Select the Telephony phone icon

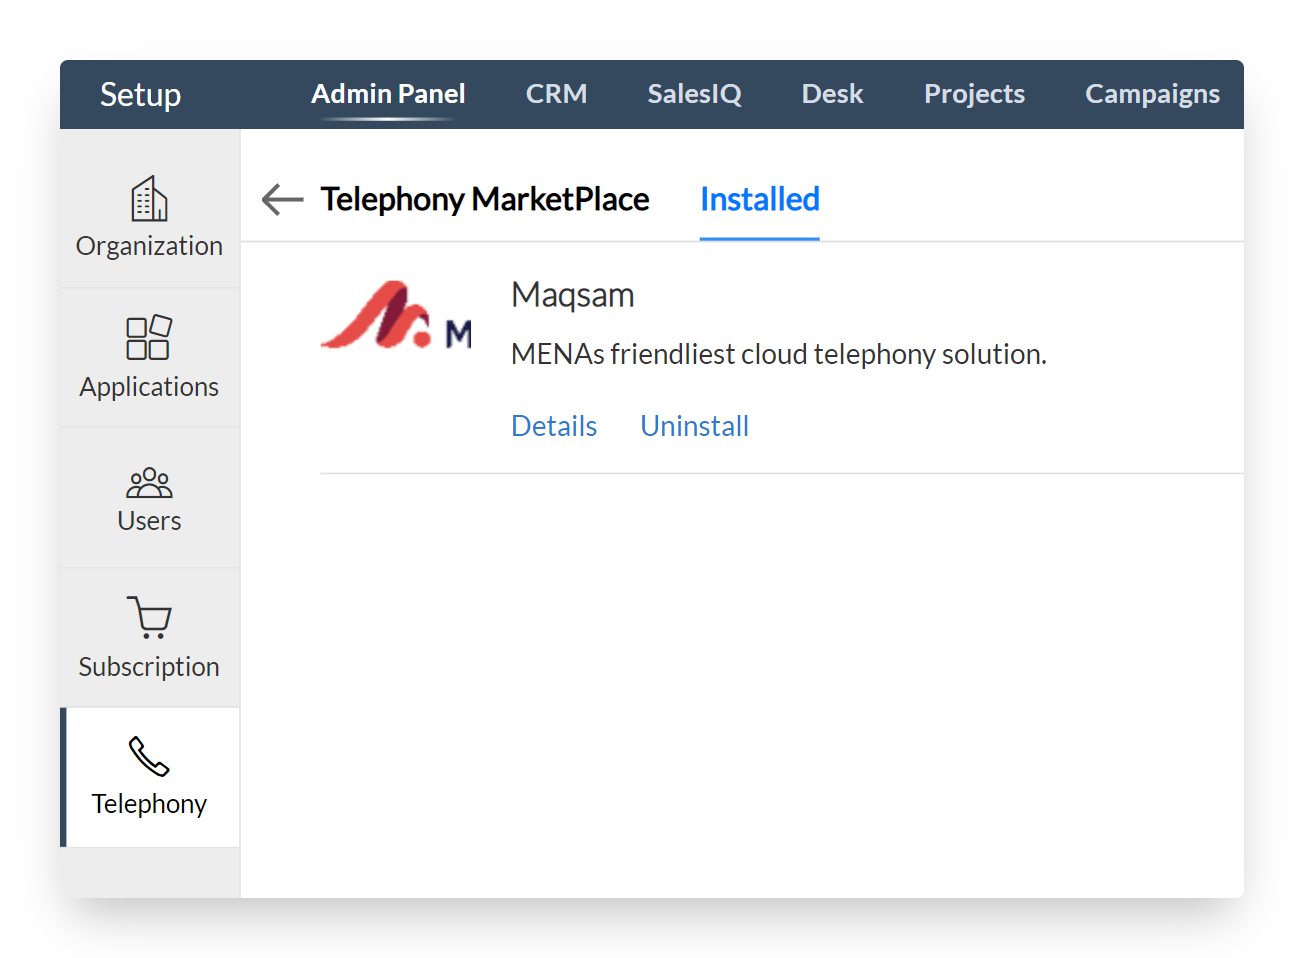(x=149, y=757)
